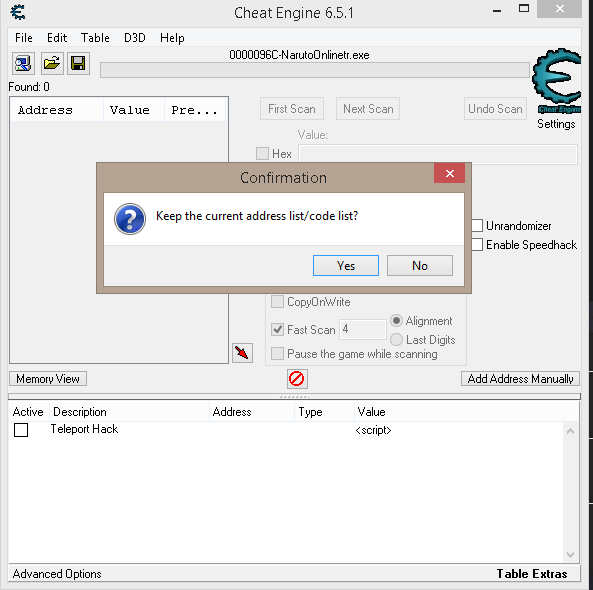Open the D3D menu
Image resolution: width=593 pixels, height=590 pixels.
(x=135, y=38)
